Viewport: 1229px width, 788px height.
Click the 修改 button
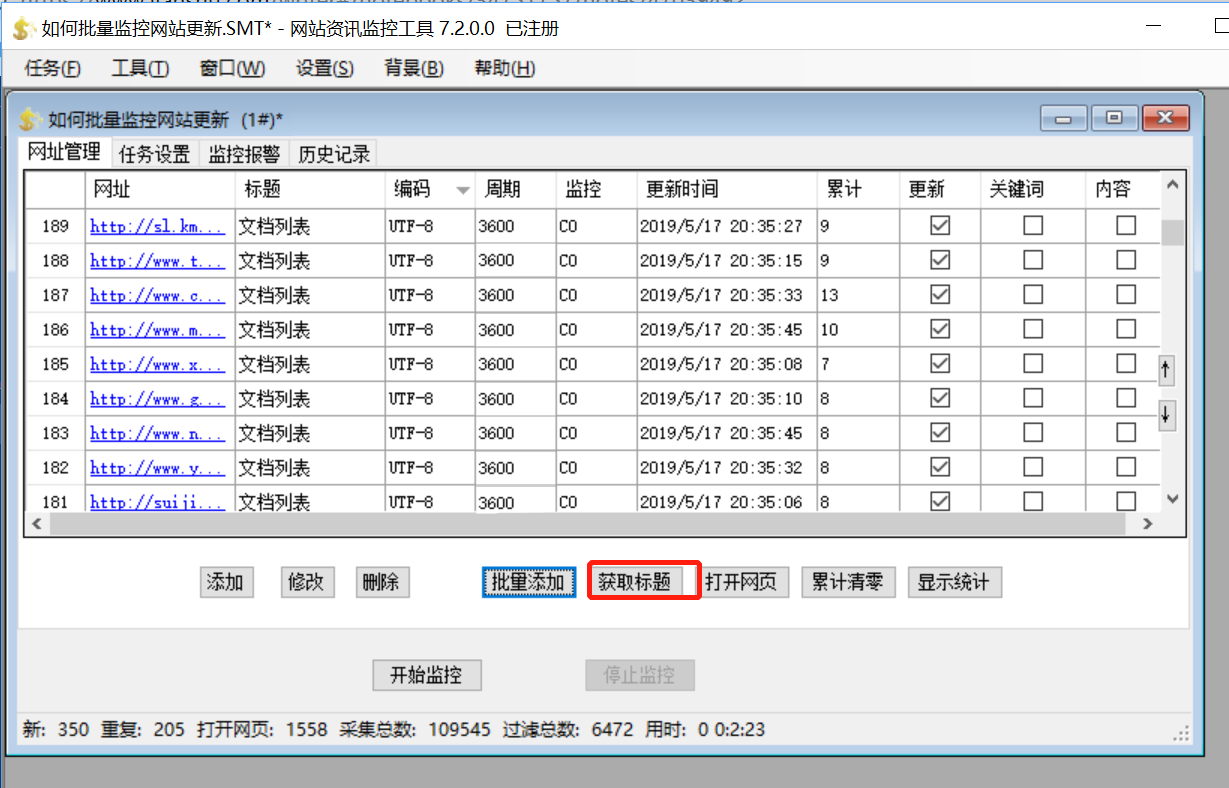point(306,582)
